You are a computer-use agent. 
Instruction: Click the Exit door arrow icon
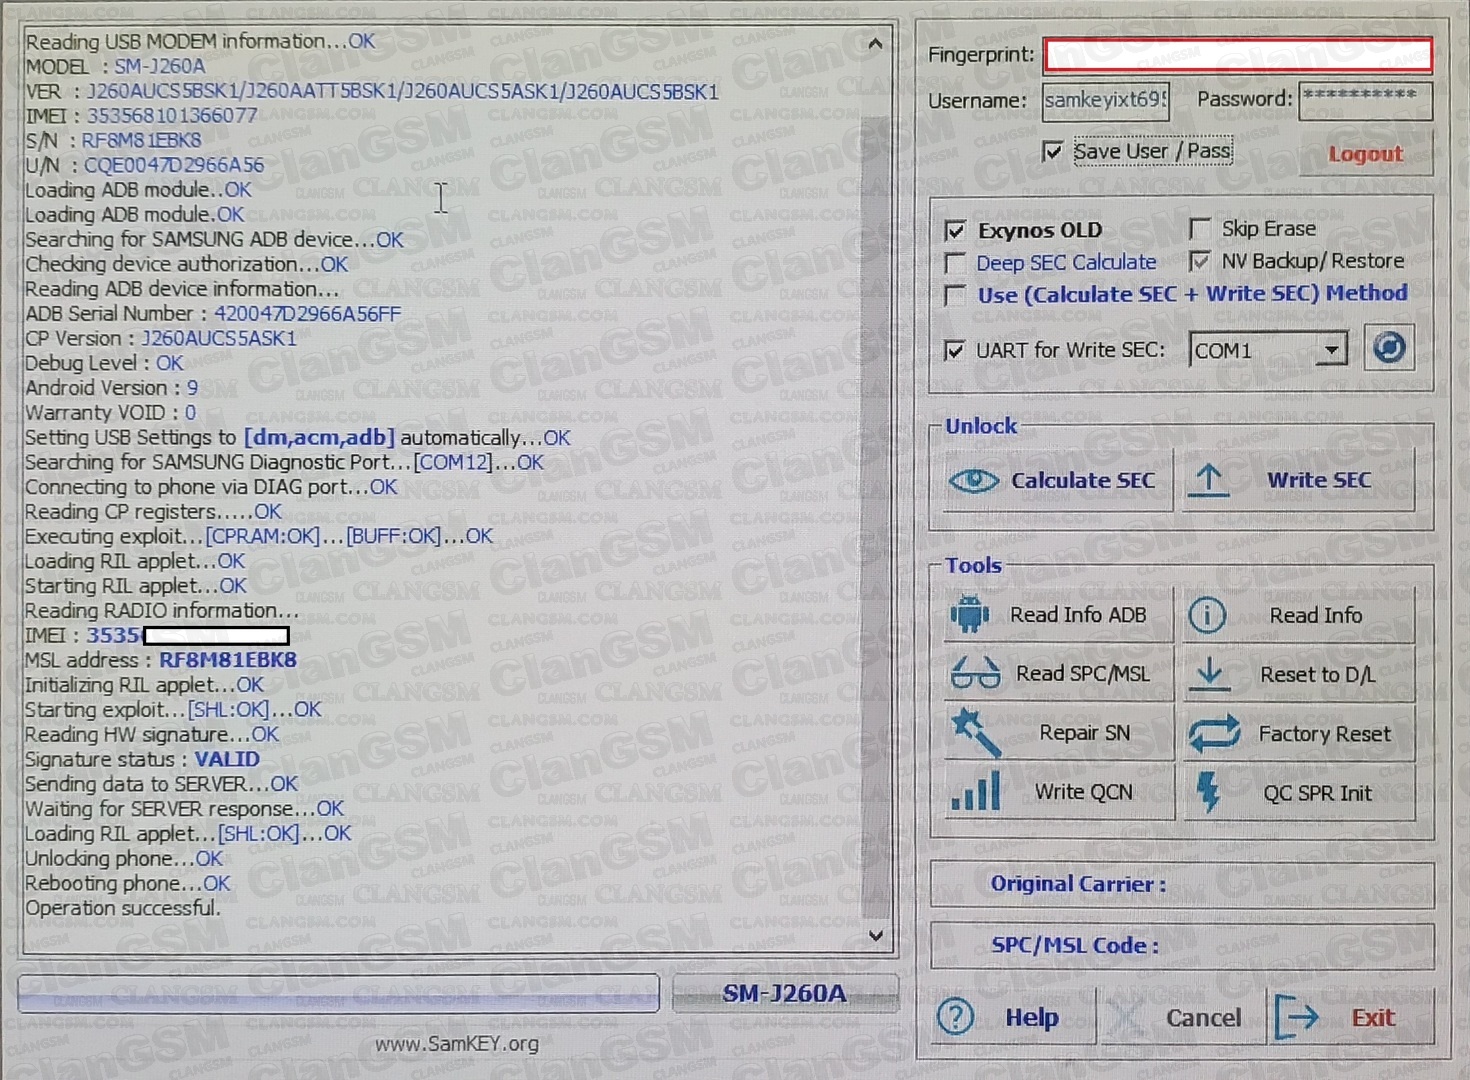coord(1297,1018)
